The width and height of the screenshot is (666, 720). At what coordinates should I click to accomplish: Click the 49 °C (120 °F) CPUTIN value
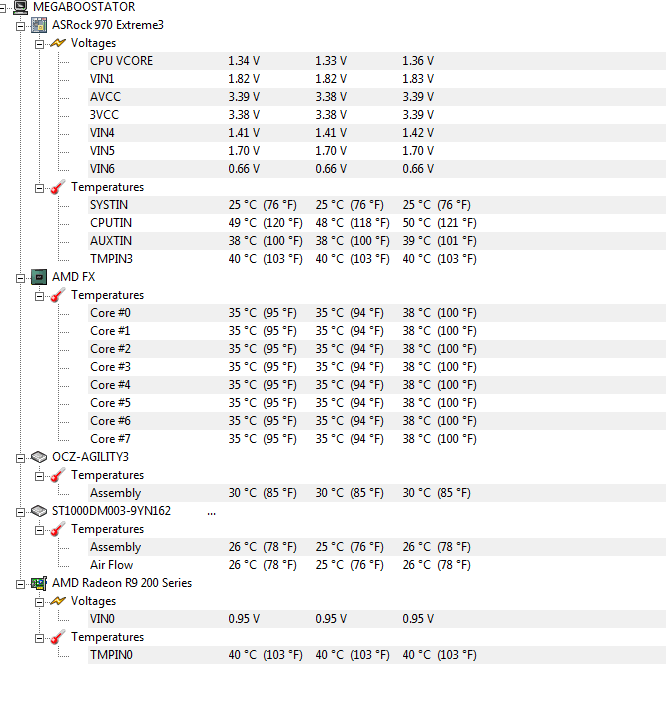pos(265,223)
